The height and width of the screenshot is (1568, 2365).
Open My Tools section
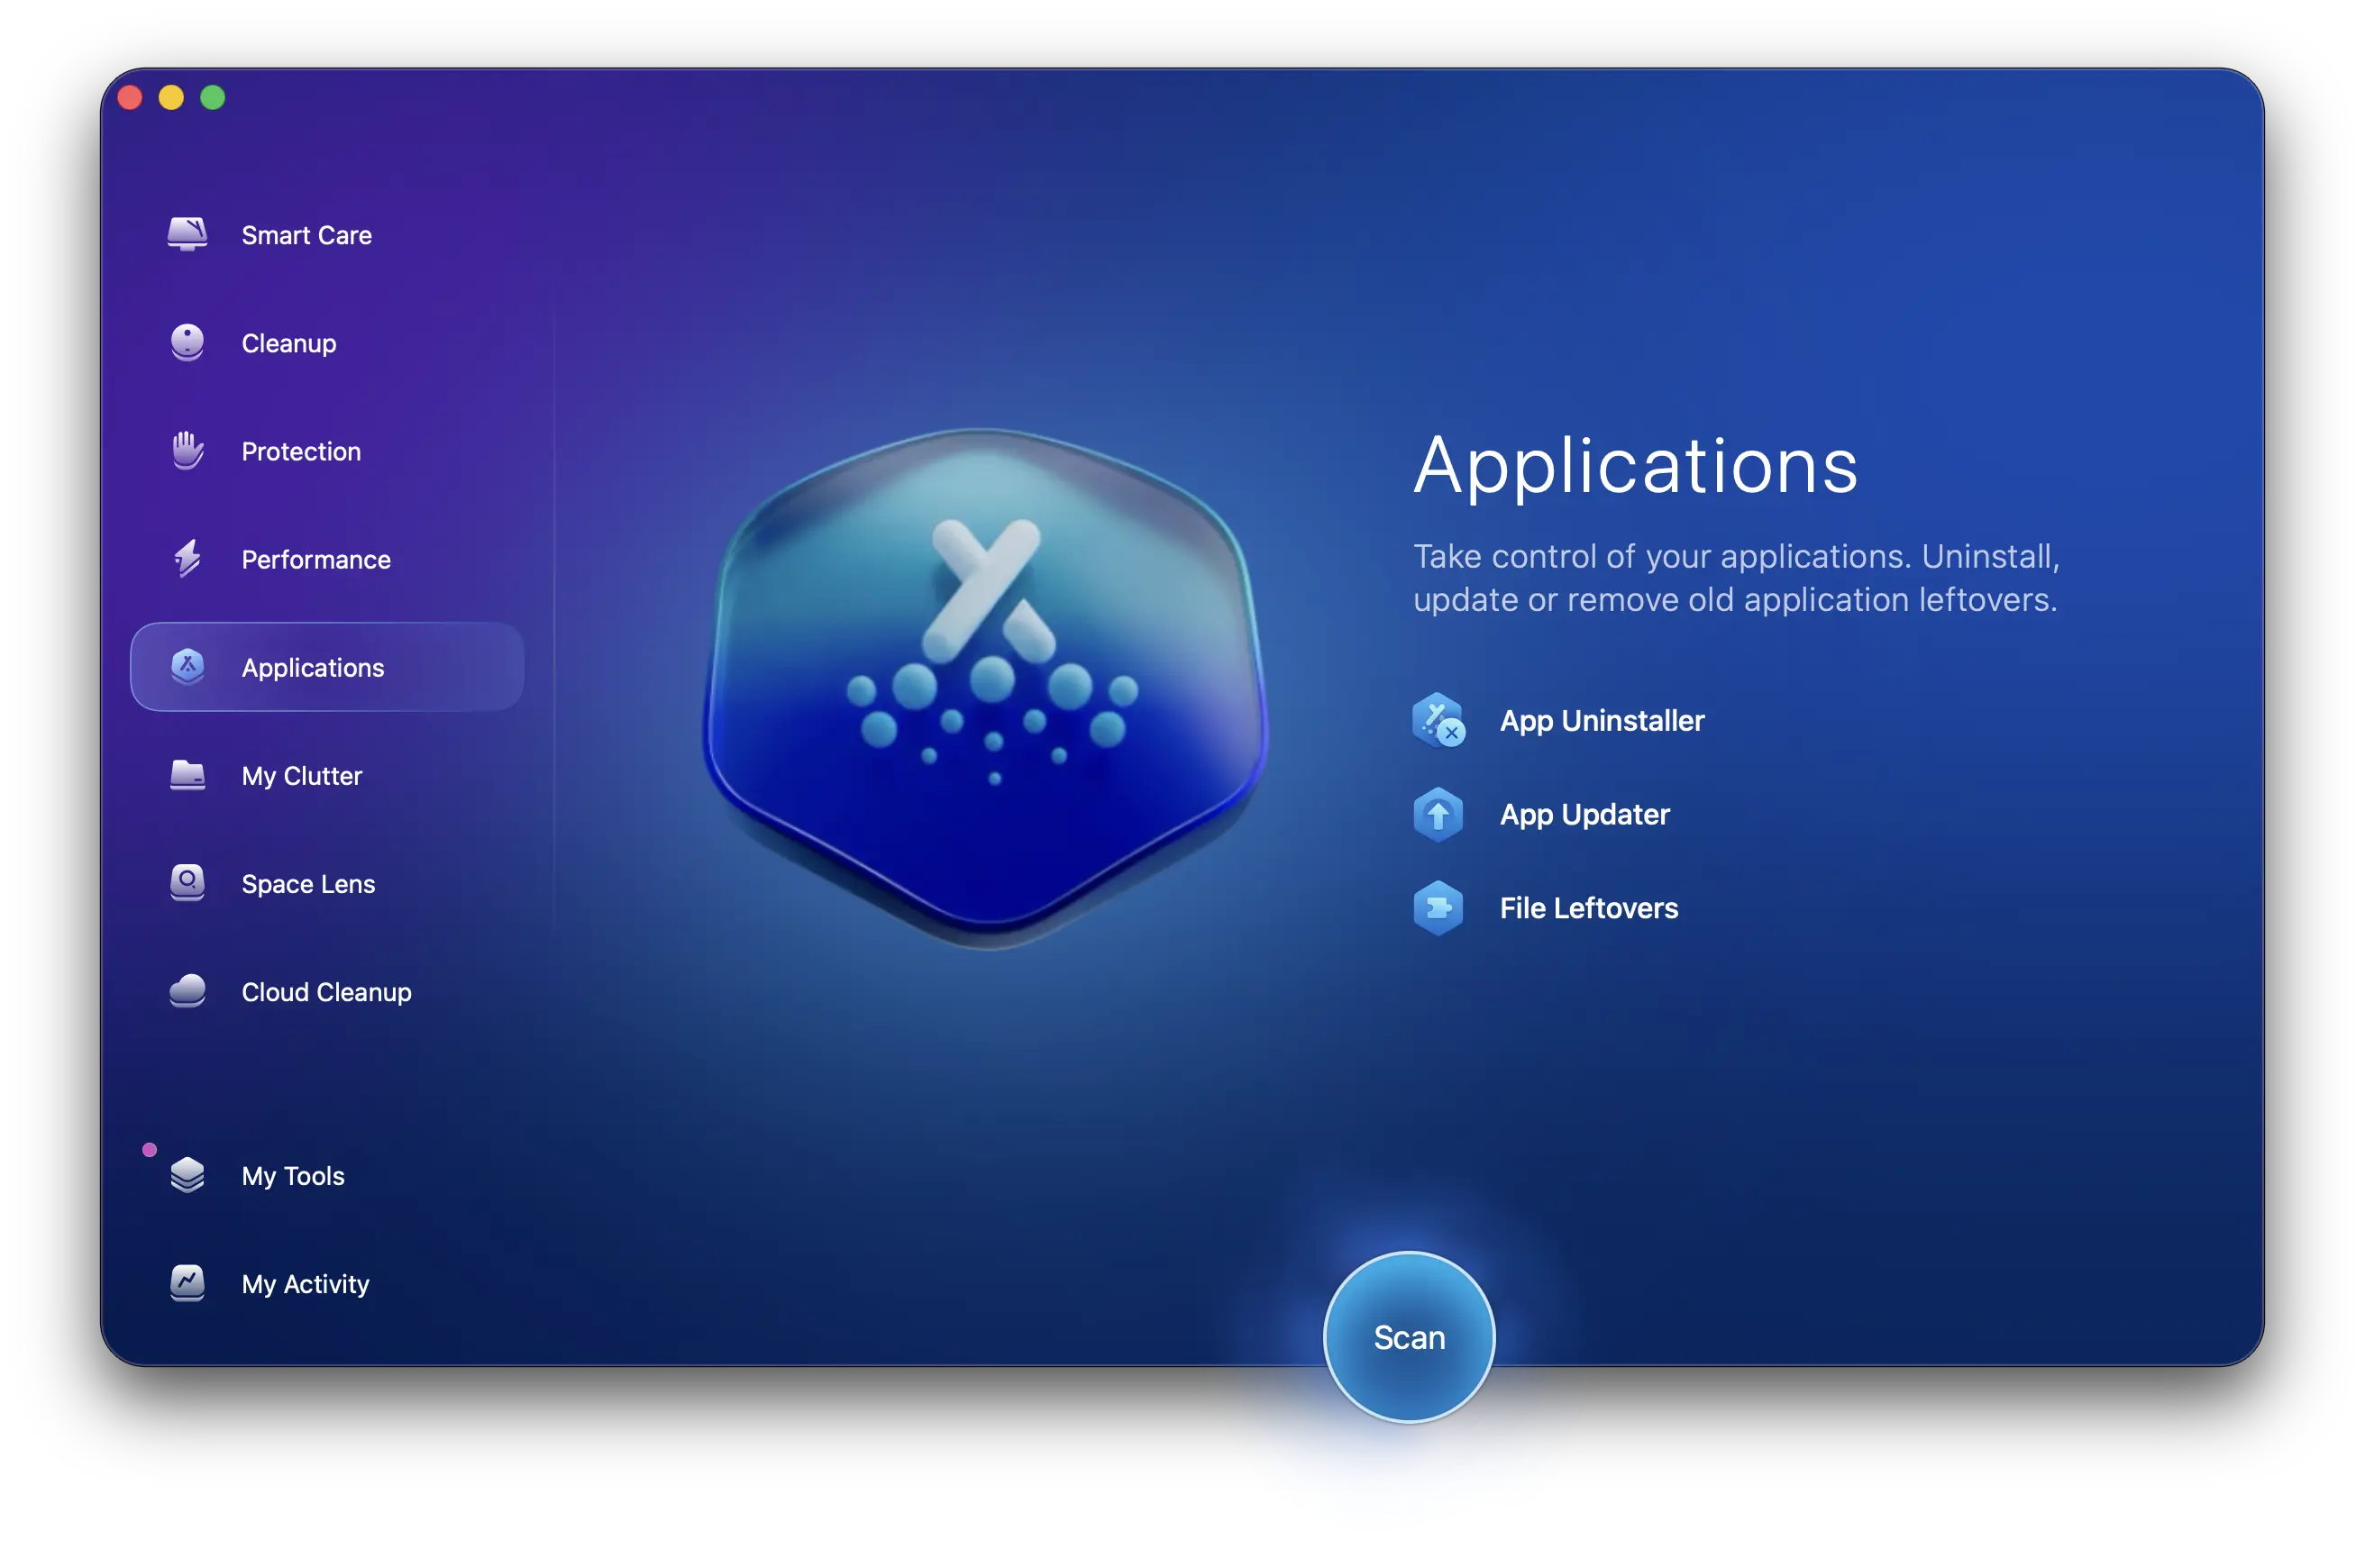click(327, 1175)
